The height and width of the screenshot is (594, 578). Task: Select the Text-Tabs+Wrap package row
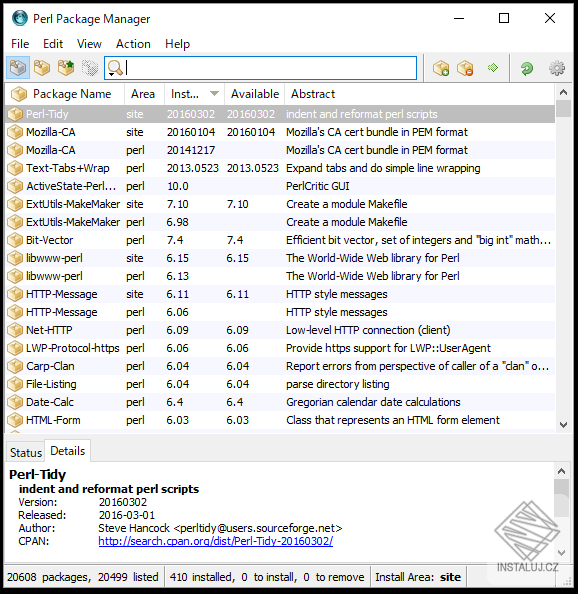[x=280, y=168]
